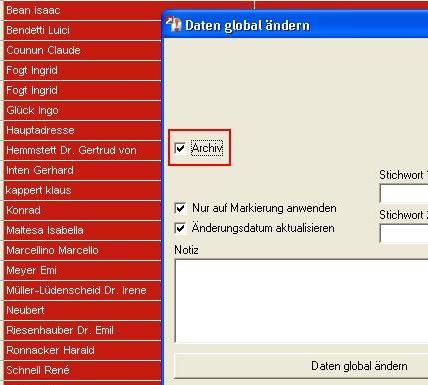
Task: Select Müller-Lüdenscheid Dr. Irene row
Action: pos(82,290)
